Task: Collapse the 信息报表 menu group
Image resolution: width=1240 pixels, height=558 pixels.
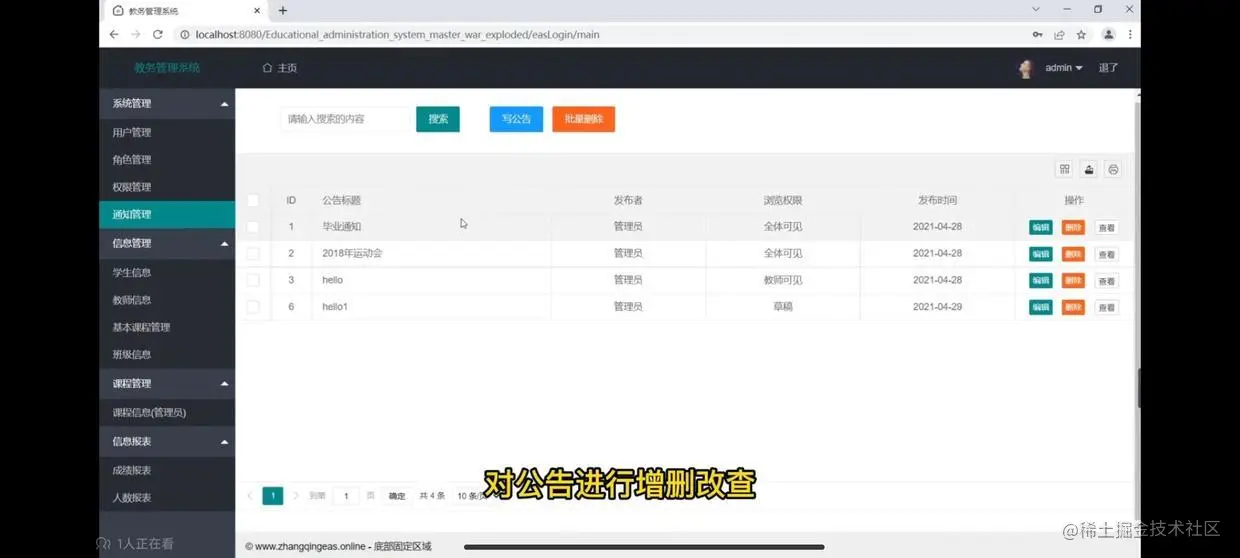Action: point(167,441)
